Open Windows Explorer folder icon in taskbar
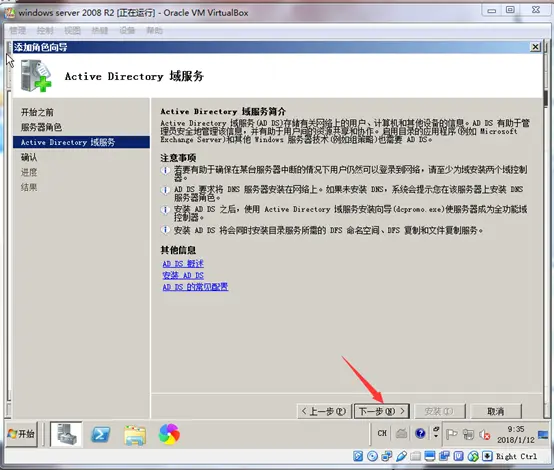Screen dimensions: 554x470 click(135, 435)
